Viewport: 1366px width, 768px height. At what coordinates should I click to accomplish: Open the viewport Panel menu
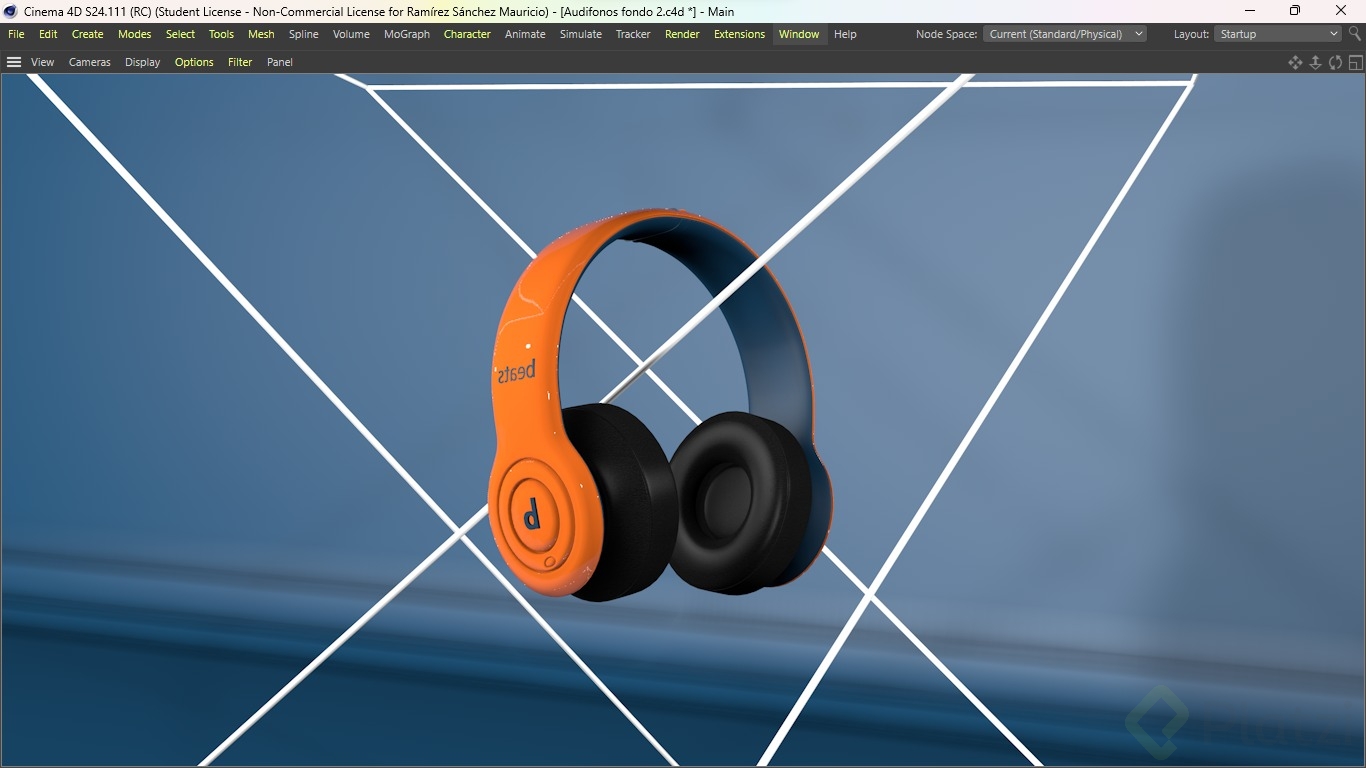(x=280, y=62)
